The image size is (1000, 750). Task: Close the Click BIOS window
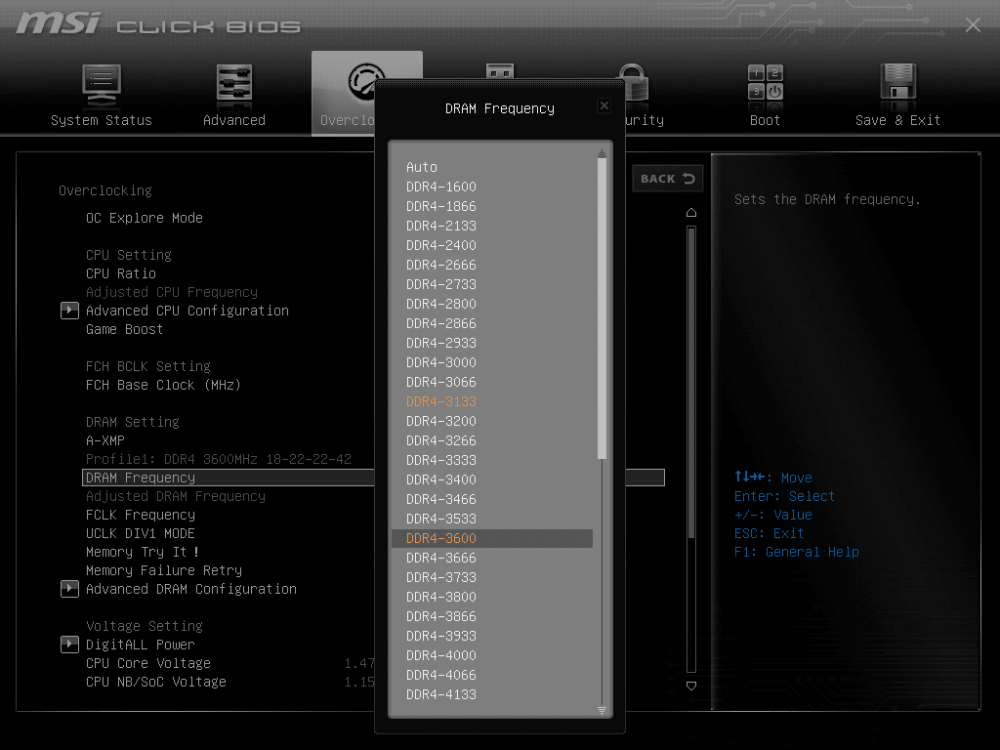[973, 25]
